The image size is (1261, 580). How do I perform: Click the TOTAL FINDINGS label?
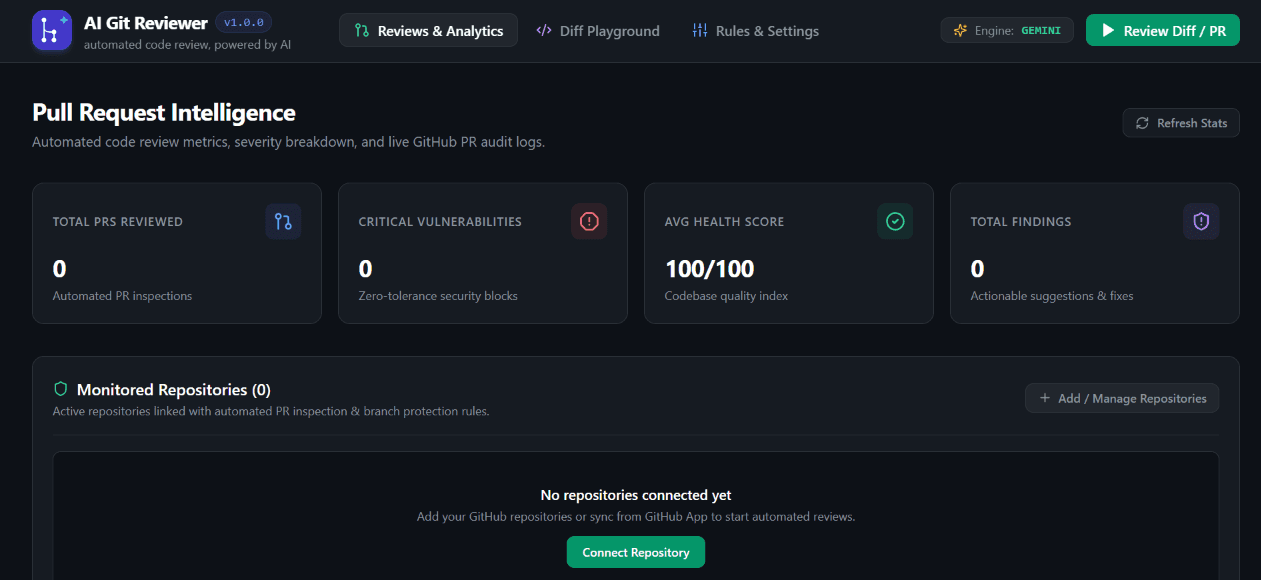coord(1021,222)
